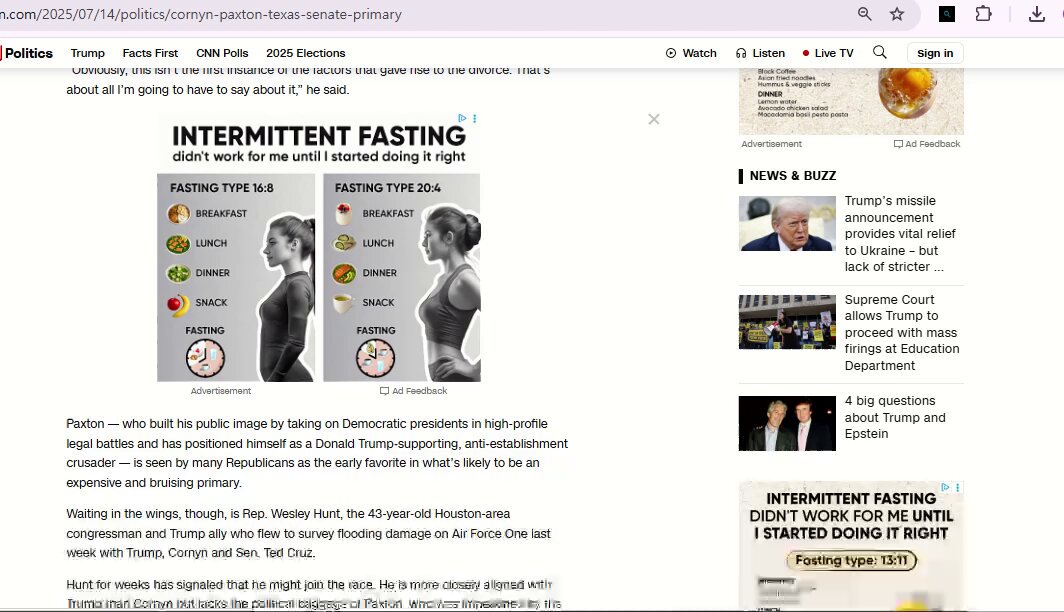Viewport: 1064px width, 612px height.
Task: Open the Trump's missile announcement headline
Action: pyautogui.click(x=900, y=233)
